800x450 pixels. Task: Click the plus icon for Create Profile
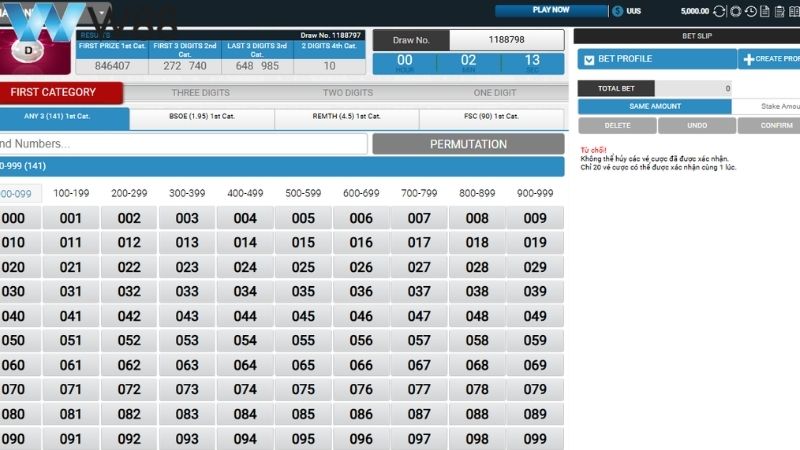(749, 60)
